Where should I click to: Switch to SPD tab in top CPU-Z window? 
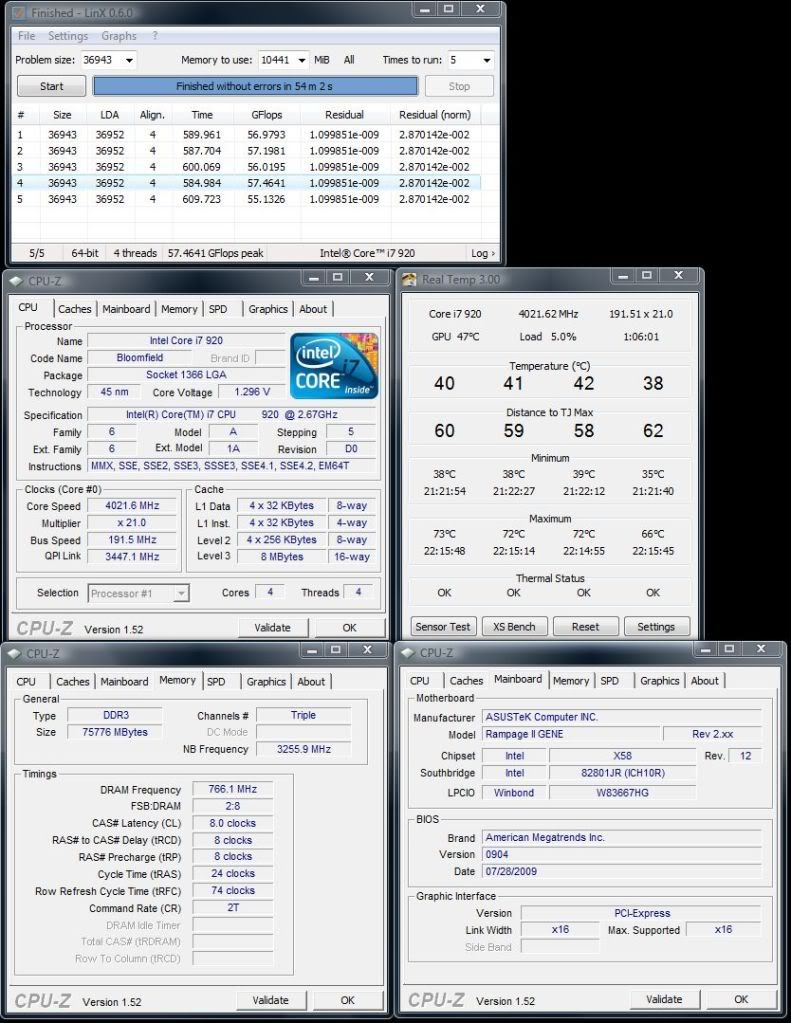pyautogui.click(x=218, y=309)
